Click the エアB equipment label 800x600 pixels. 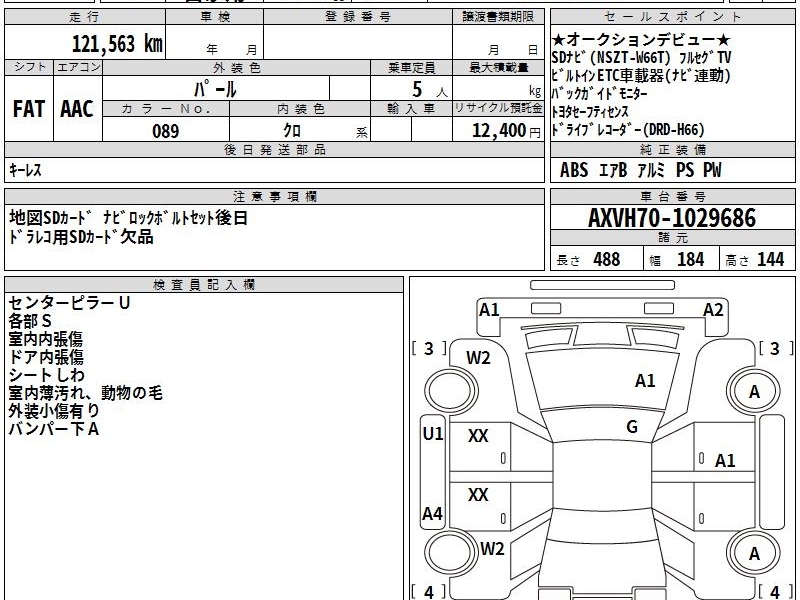(x=613, y=170)
